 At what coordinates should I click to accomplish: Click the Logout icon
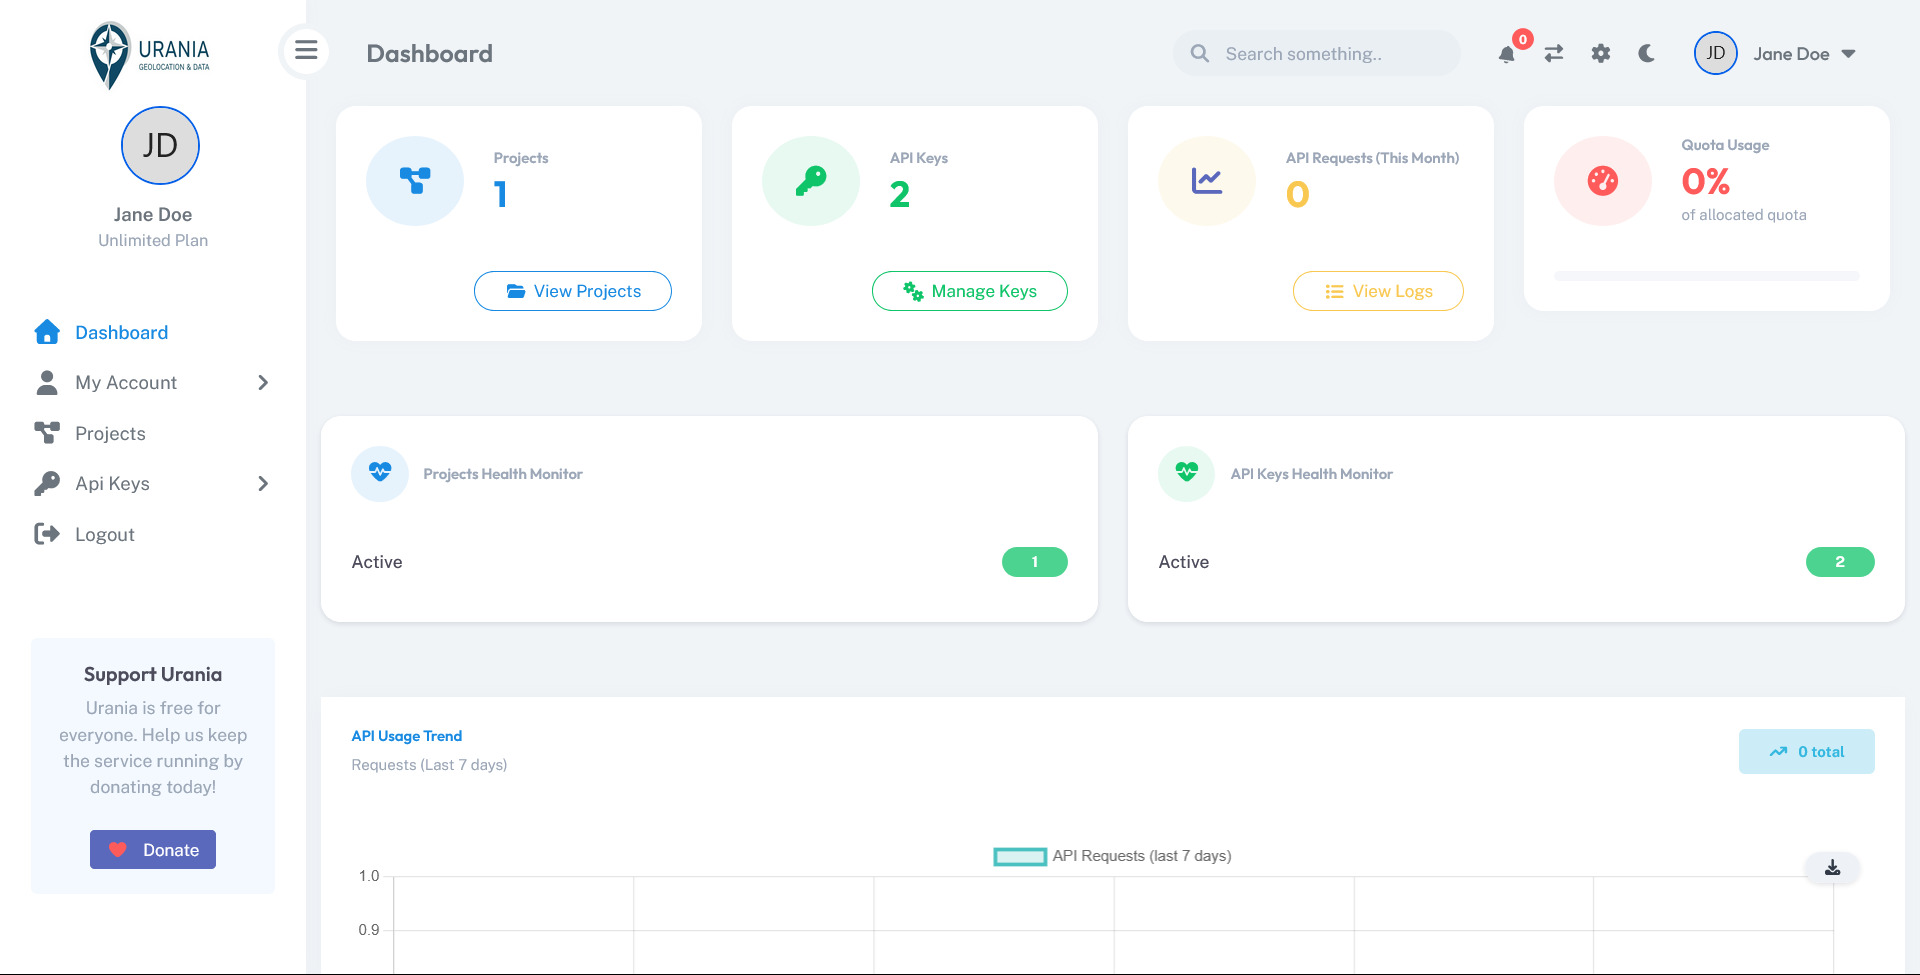pos(47,533)
